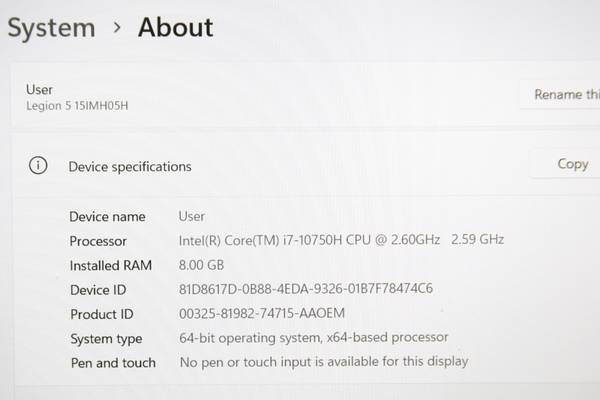Screen dimensions: 600x400
Task: Click the Installed RAM label
Action: [111, 265]
